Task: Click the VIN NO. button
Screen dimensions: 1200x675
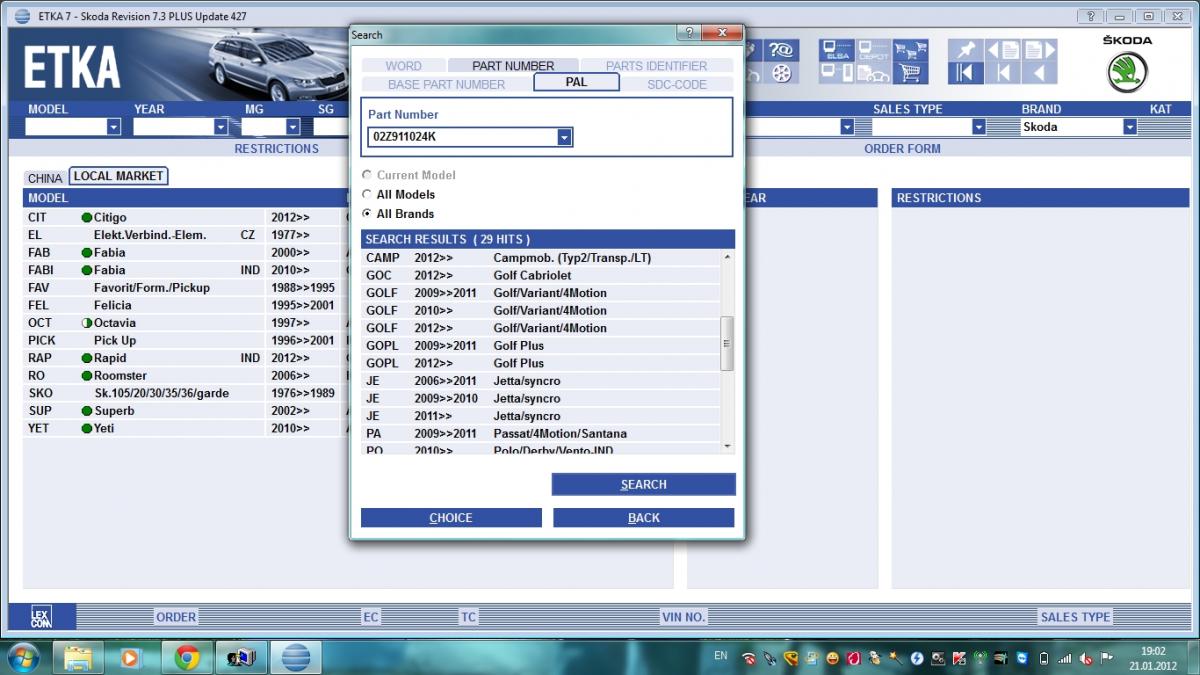Action: click(x=684, y=617)
